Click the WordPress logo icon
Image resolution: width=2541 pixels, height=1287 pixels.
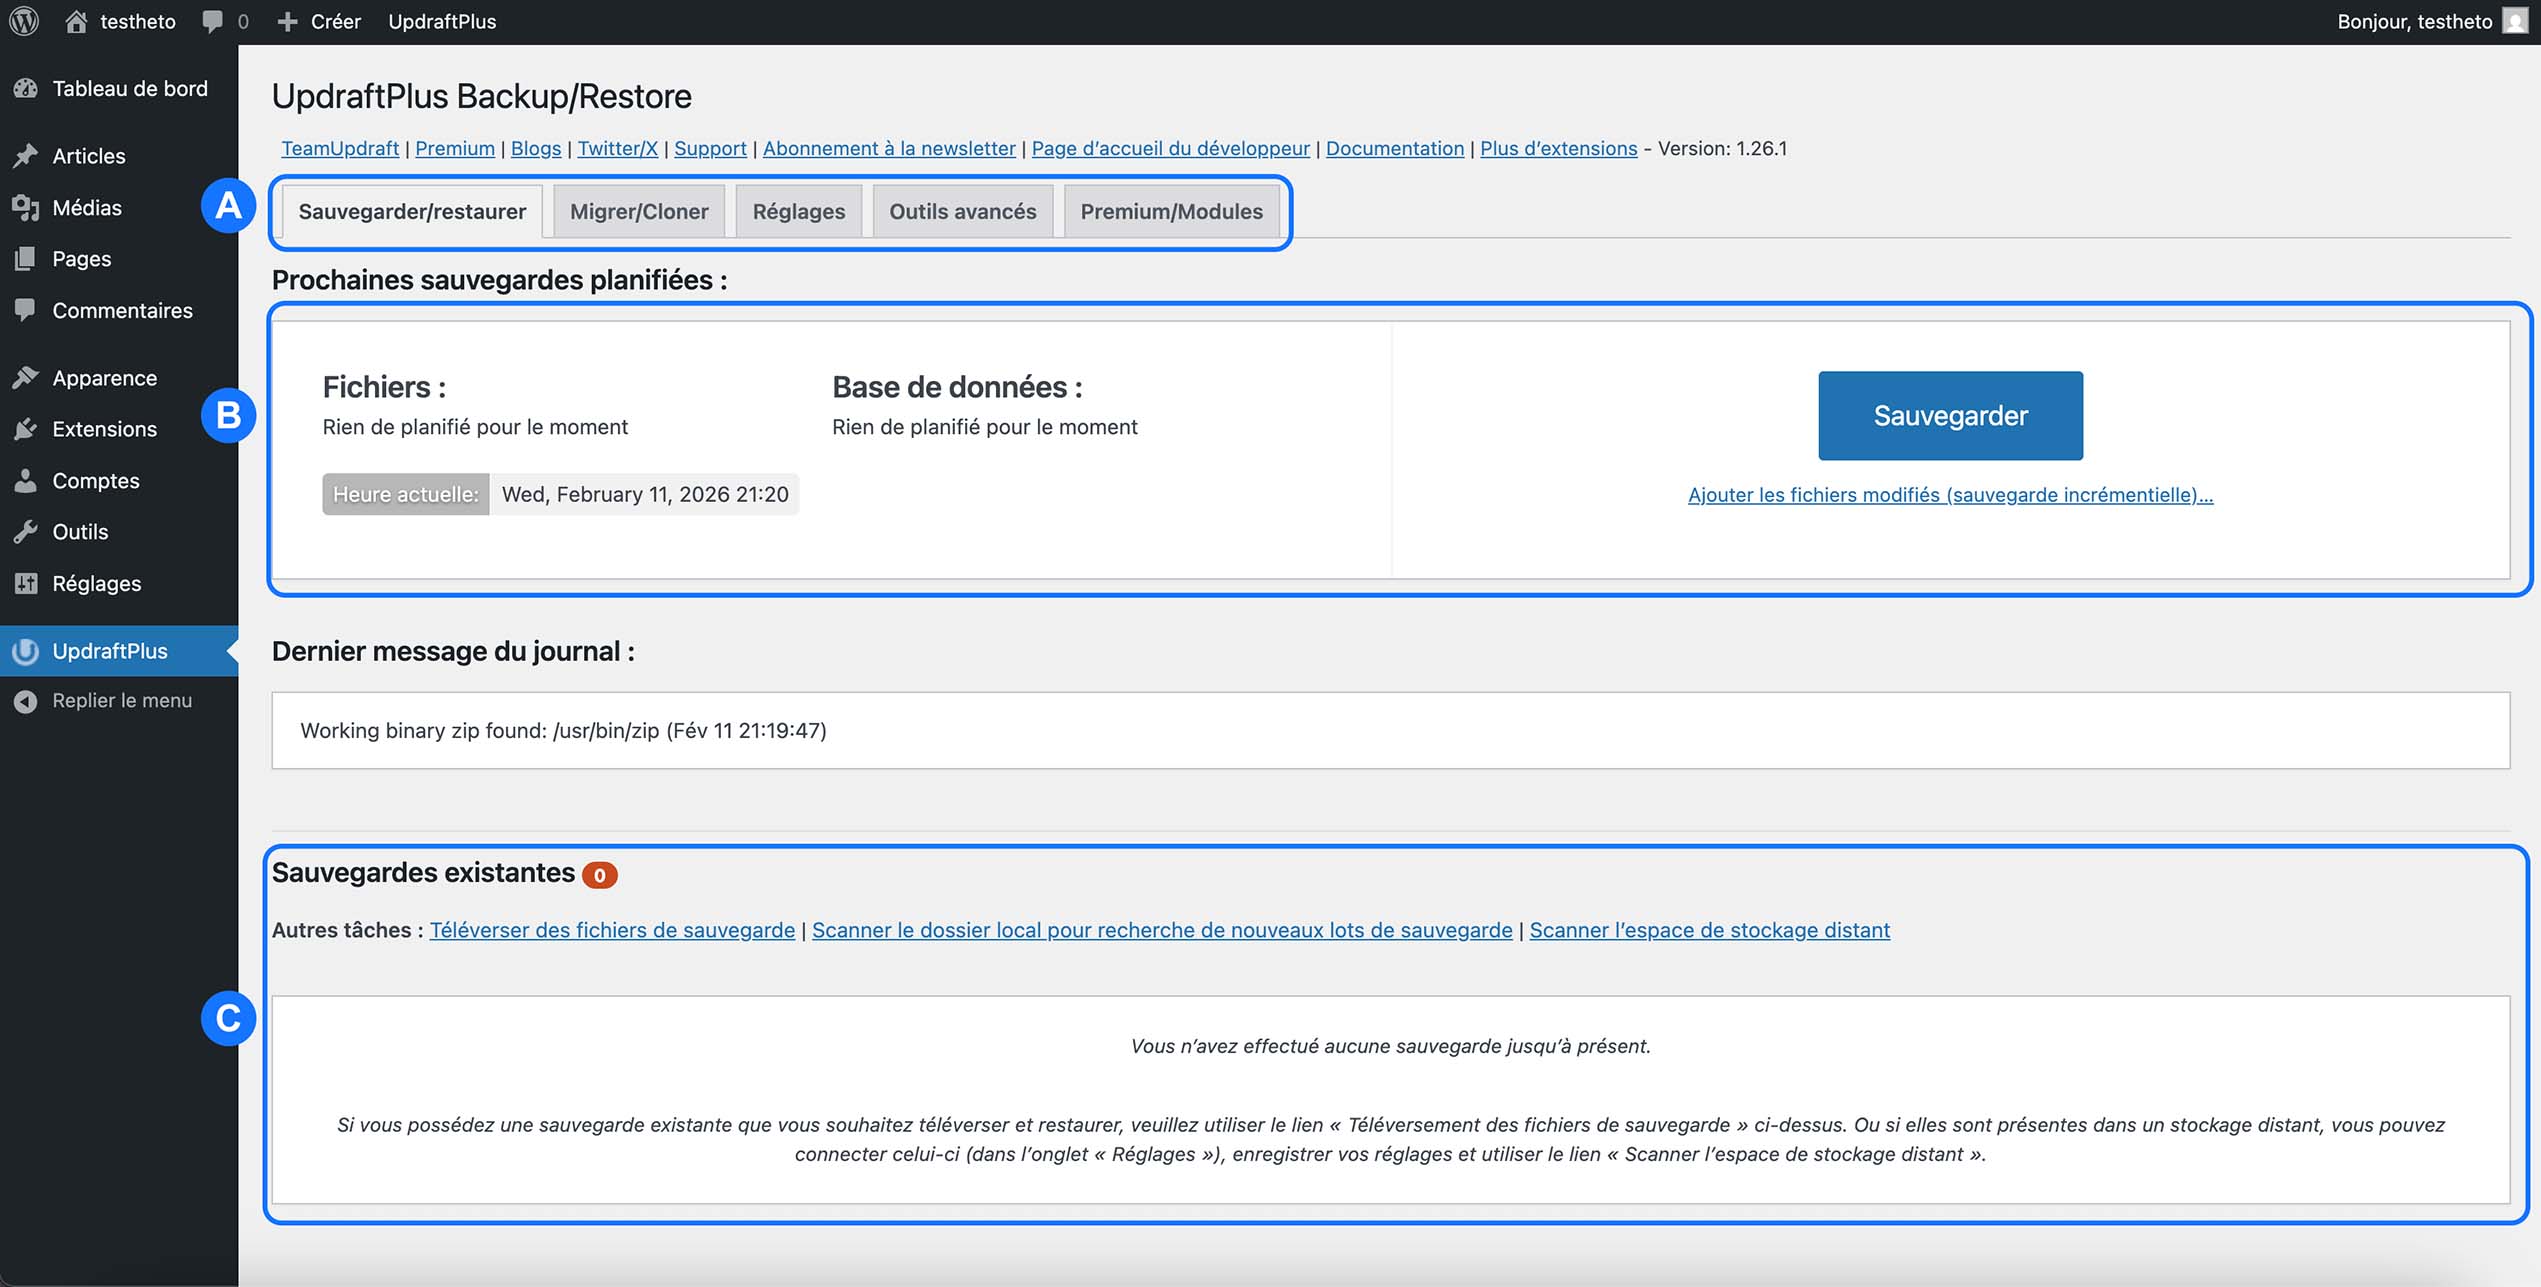(24, 21)
